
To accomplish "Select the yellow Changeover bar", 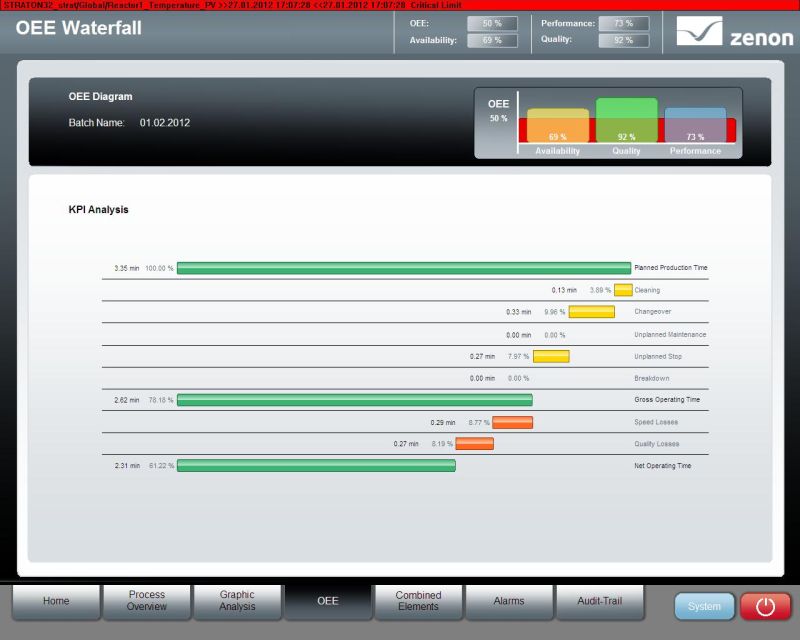I will click(x=591, y=312).
